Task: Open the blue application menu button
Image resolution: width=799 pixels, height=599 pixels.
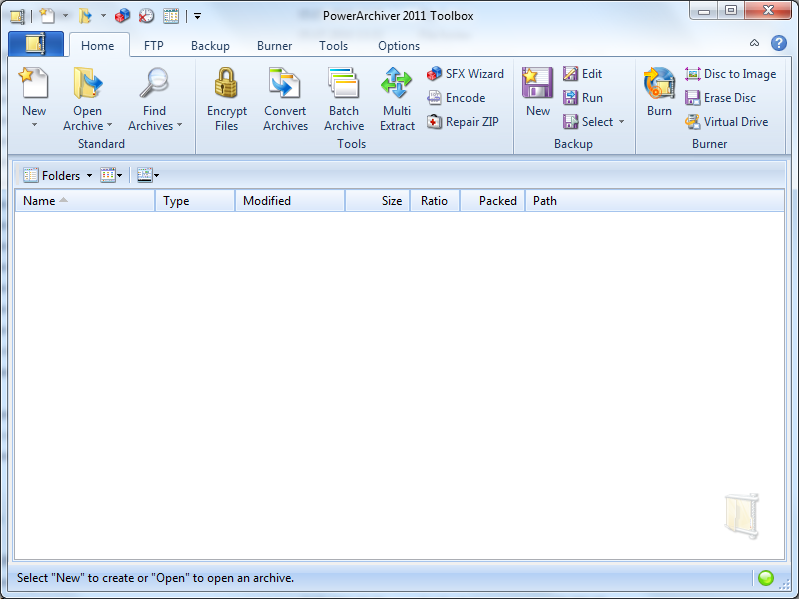Action: coord(36,44)
